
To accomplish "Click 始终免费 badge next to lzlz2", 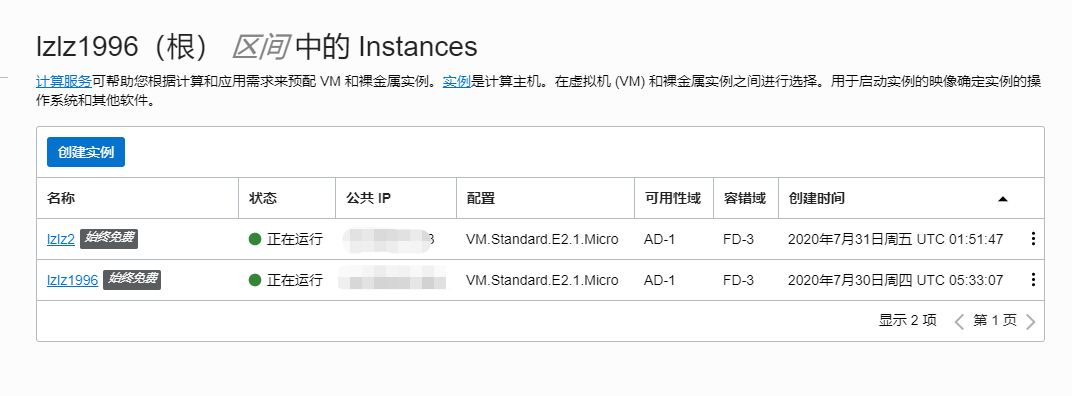I will coord(110,238).
